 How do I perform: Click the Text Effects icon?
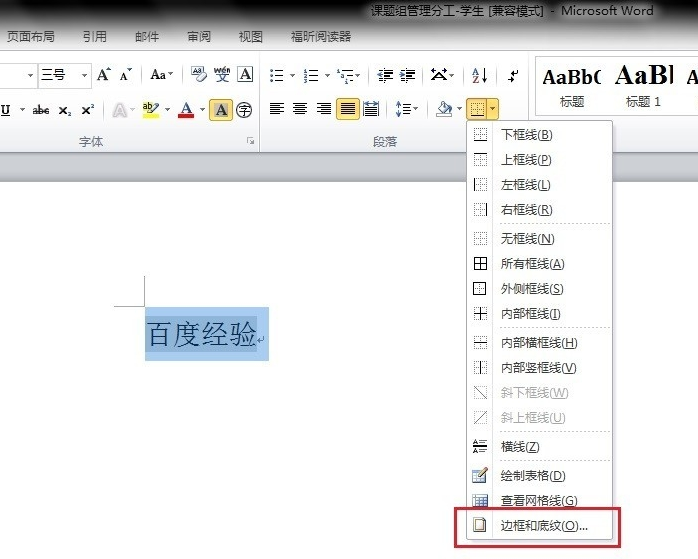[119, 110]
